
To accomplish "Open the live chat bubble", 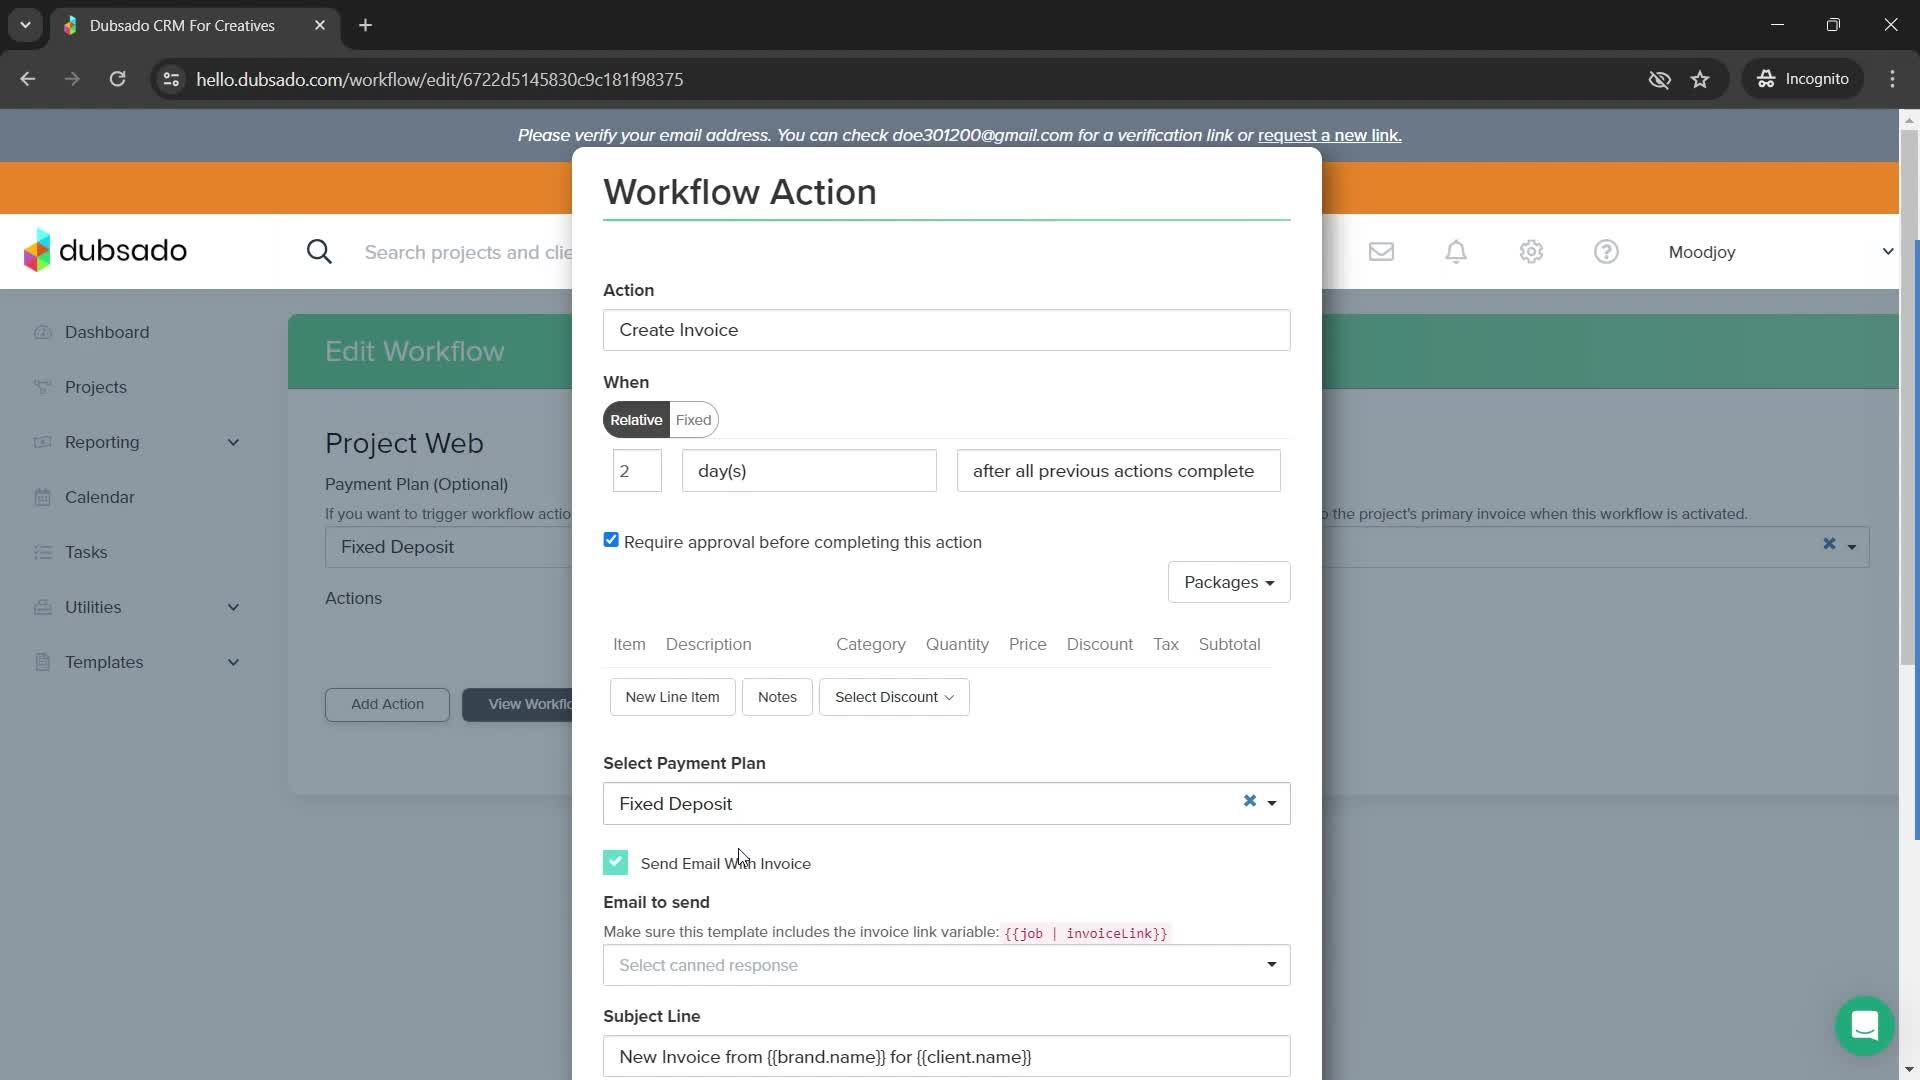I will point(1864,1025).
